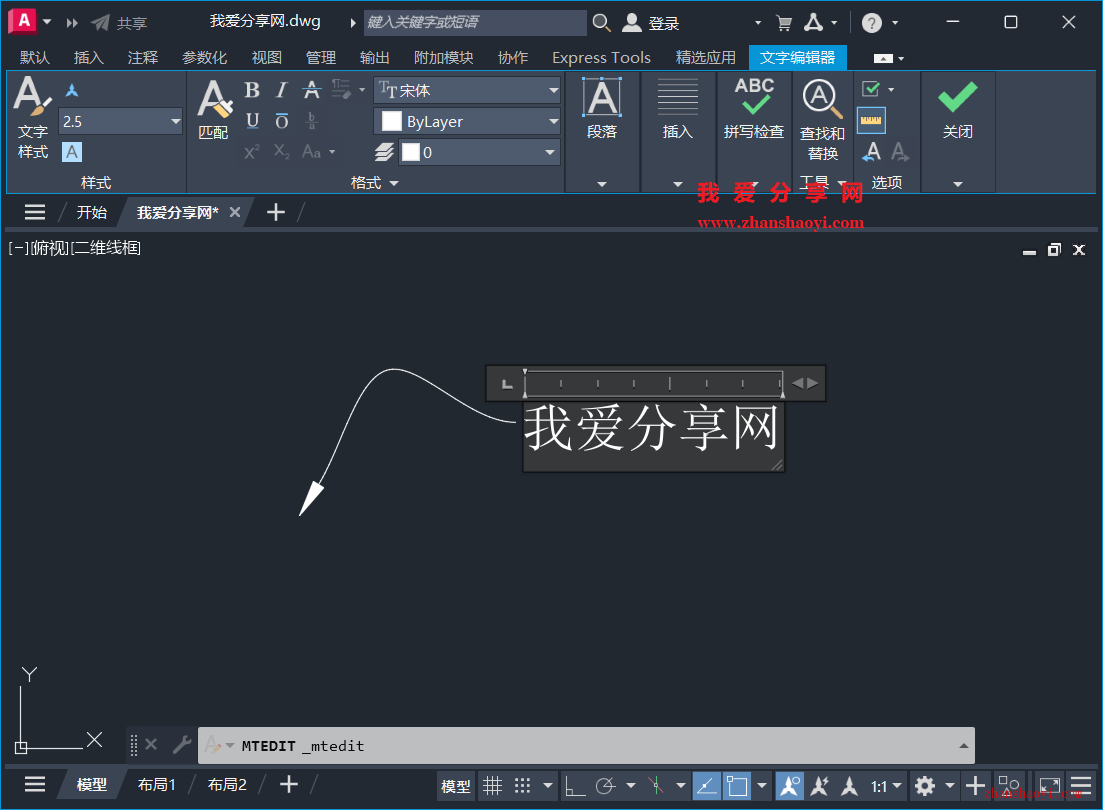Open the Autodesk App Store cart
This screenshot has height=810, width=1103.
[784, 23]
